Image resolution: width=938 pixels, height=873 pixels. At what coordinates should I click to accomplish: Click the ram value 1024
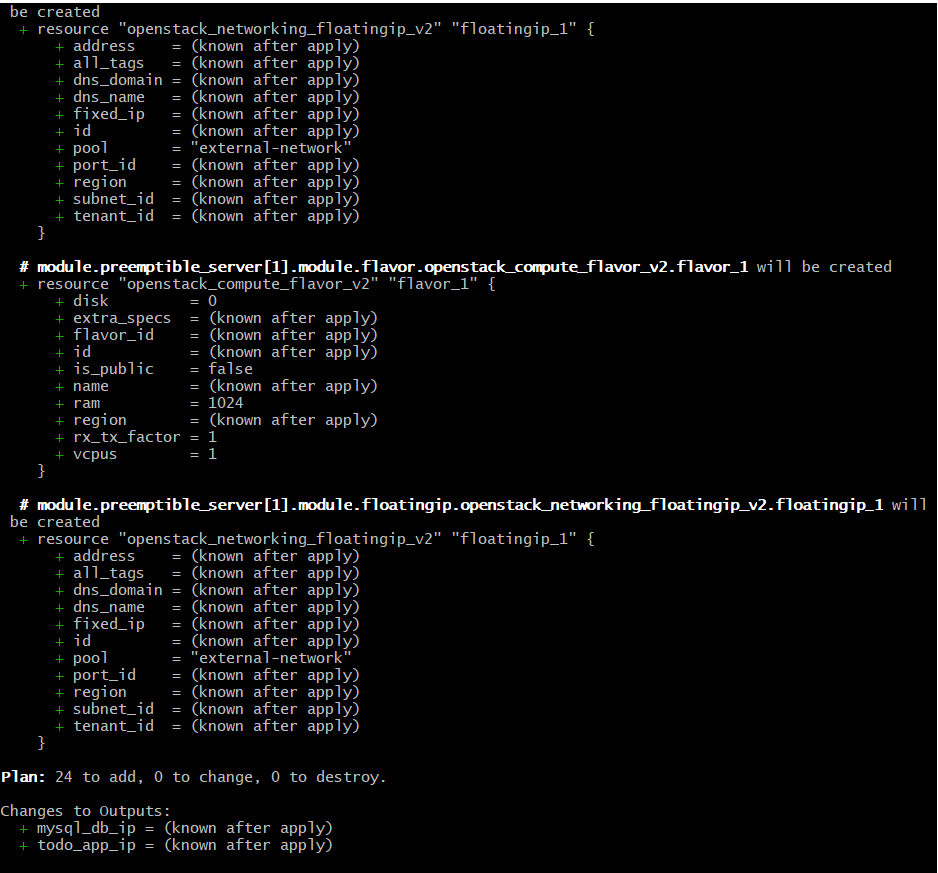(226, 403)
